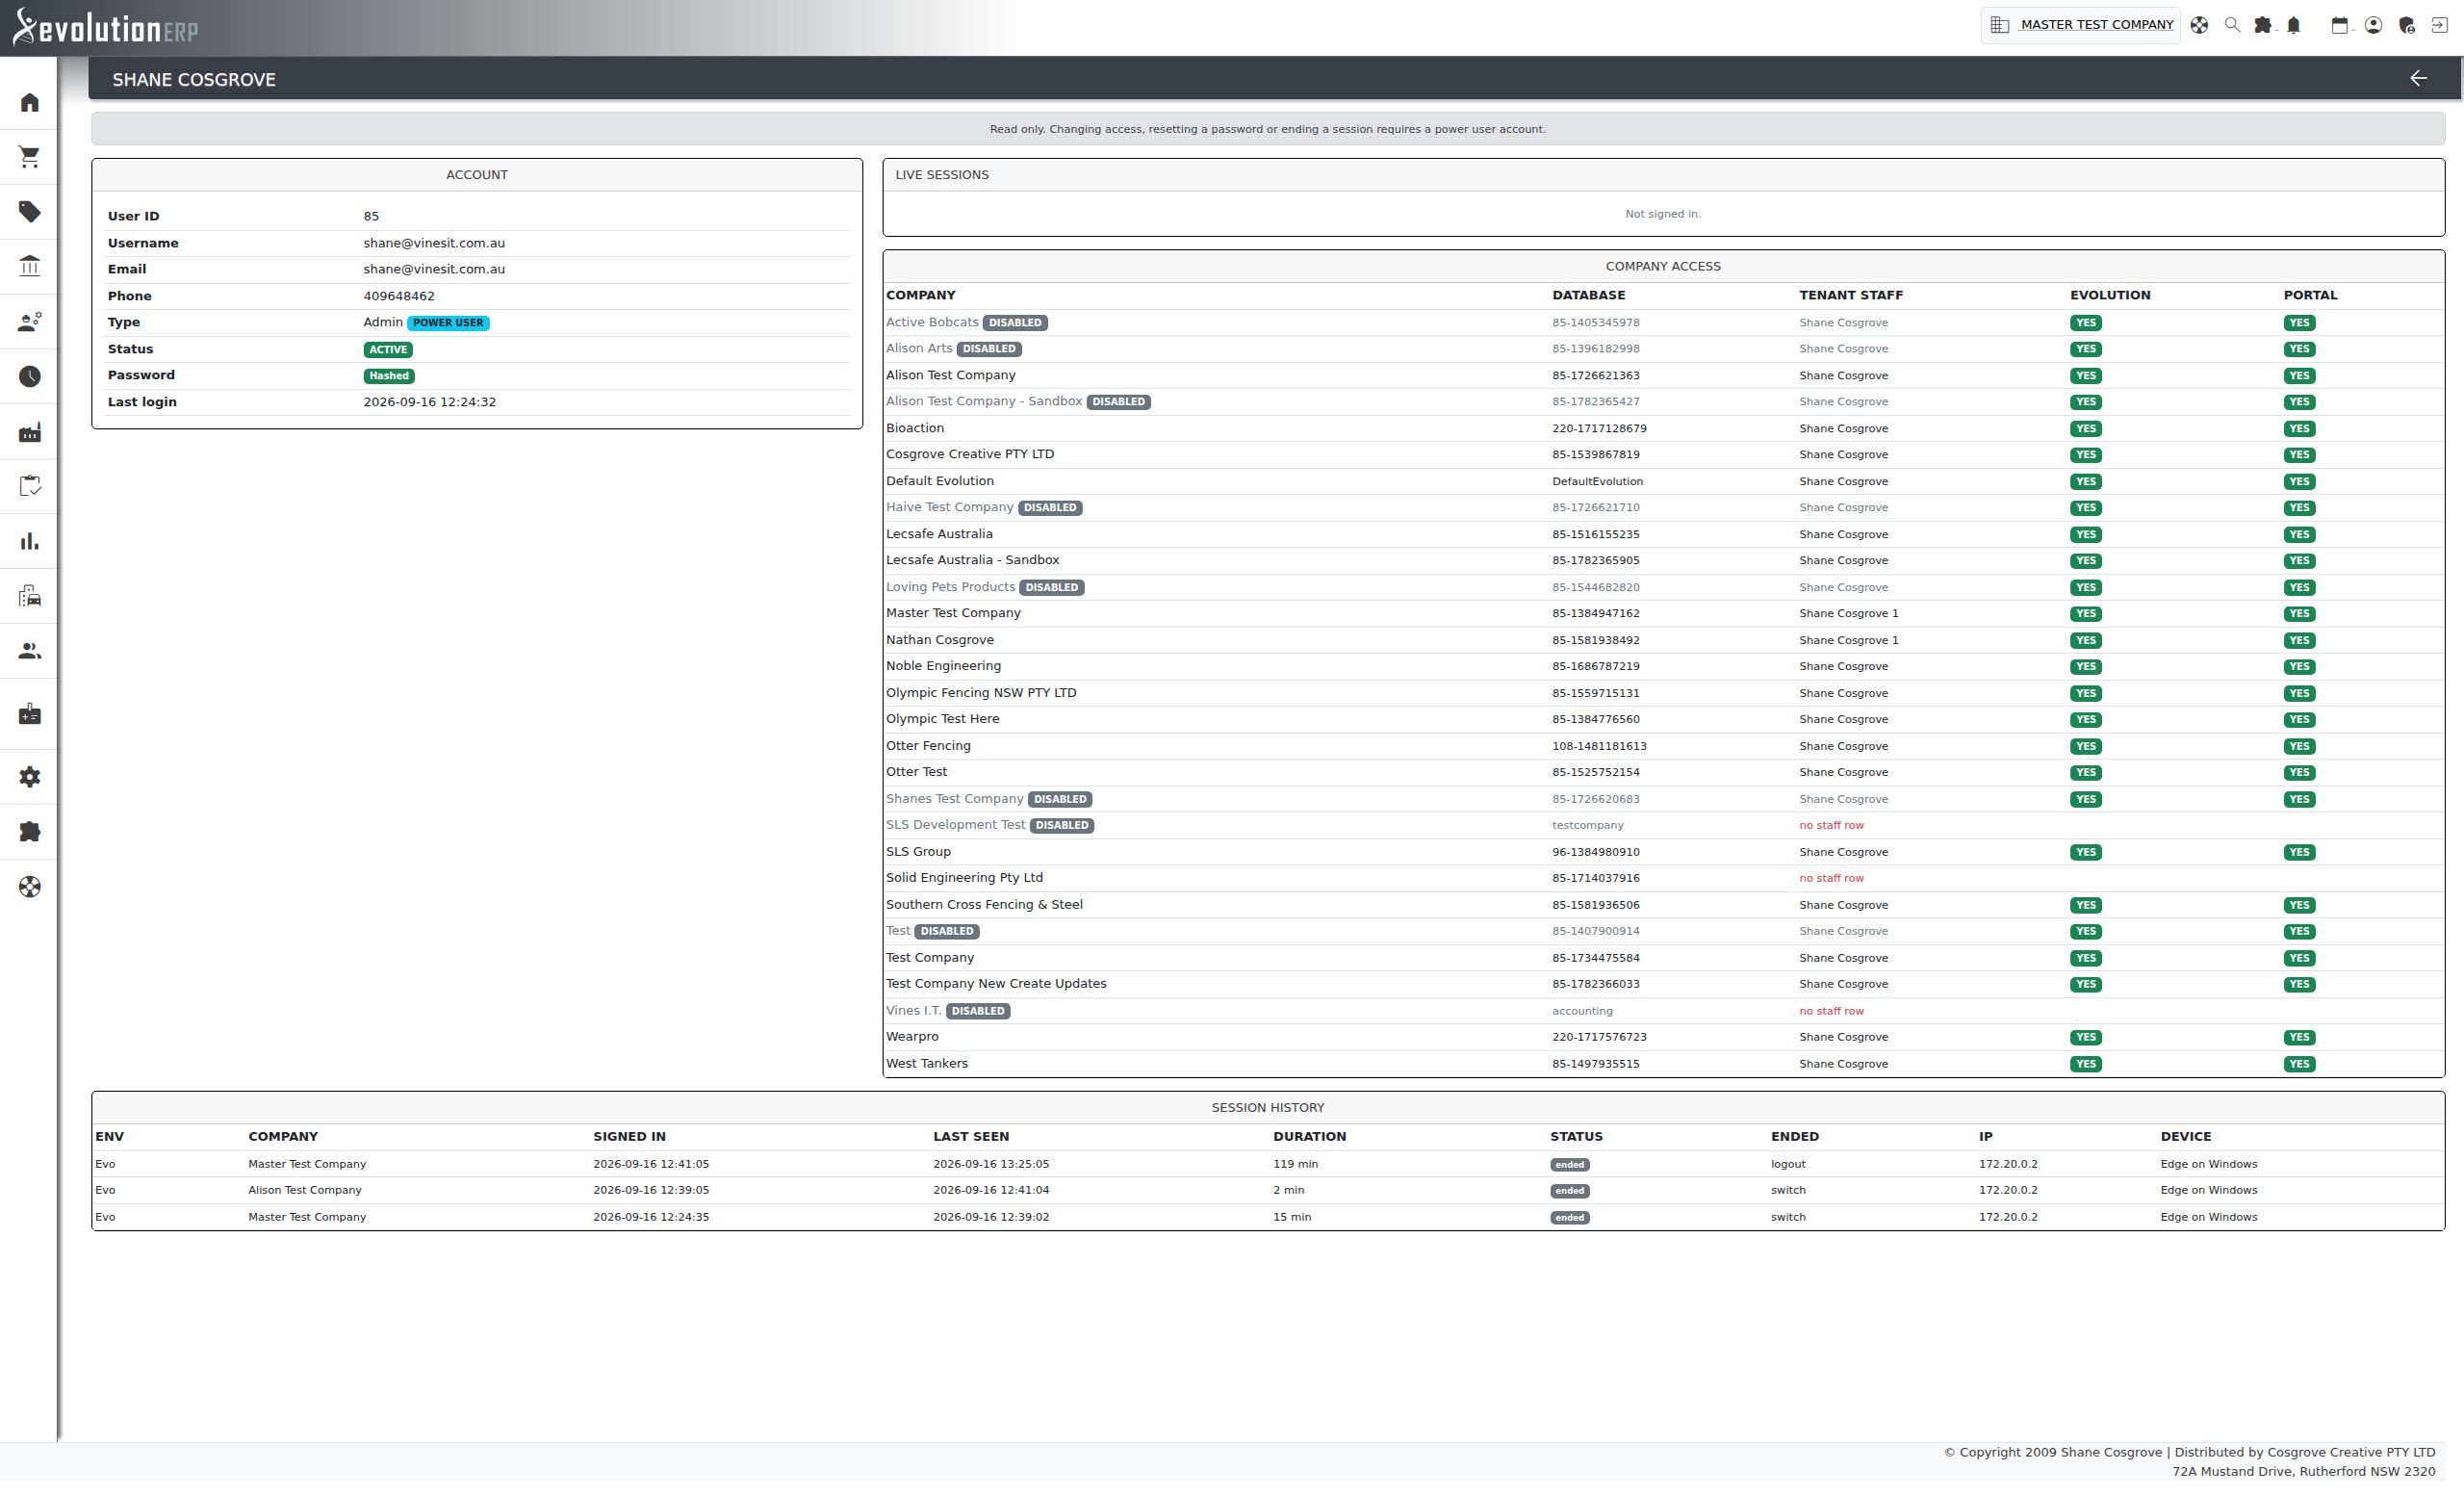The image size is (2464, 1496).
Task: Open the shield admin icon in the top bar
Action: coord(2407,25)
